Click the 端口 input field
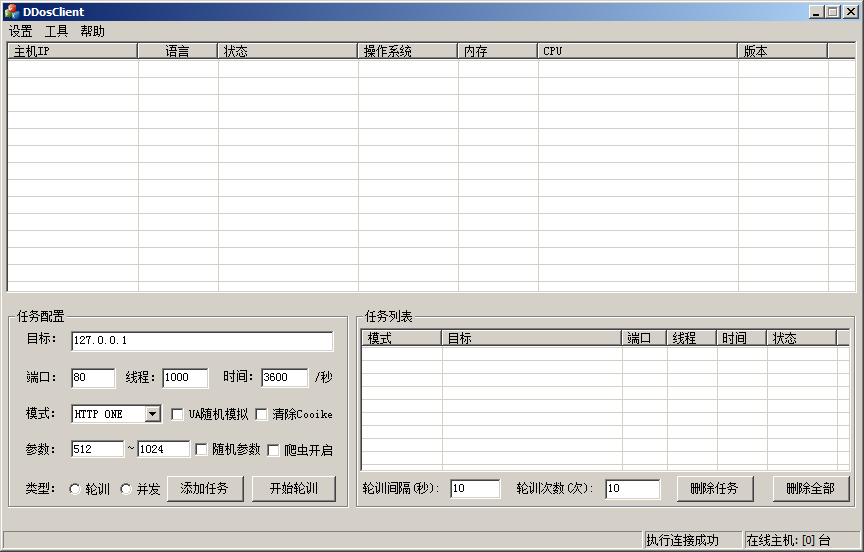 tap(93, 378)
